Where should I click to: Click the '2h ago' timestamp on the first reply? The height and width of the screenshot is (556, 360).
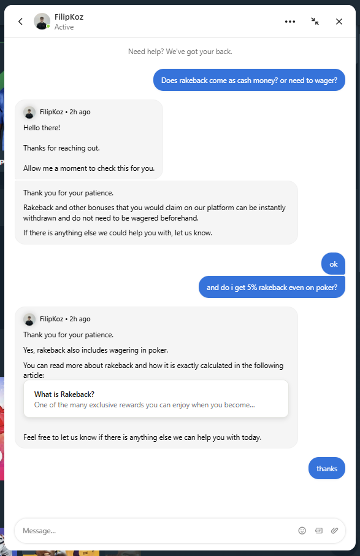pos(80,112)
